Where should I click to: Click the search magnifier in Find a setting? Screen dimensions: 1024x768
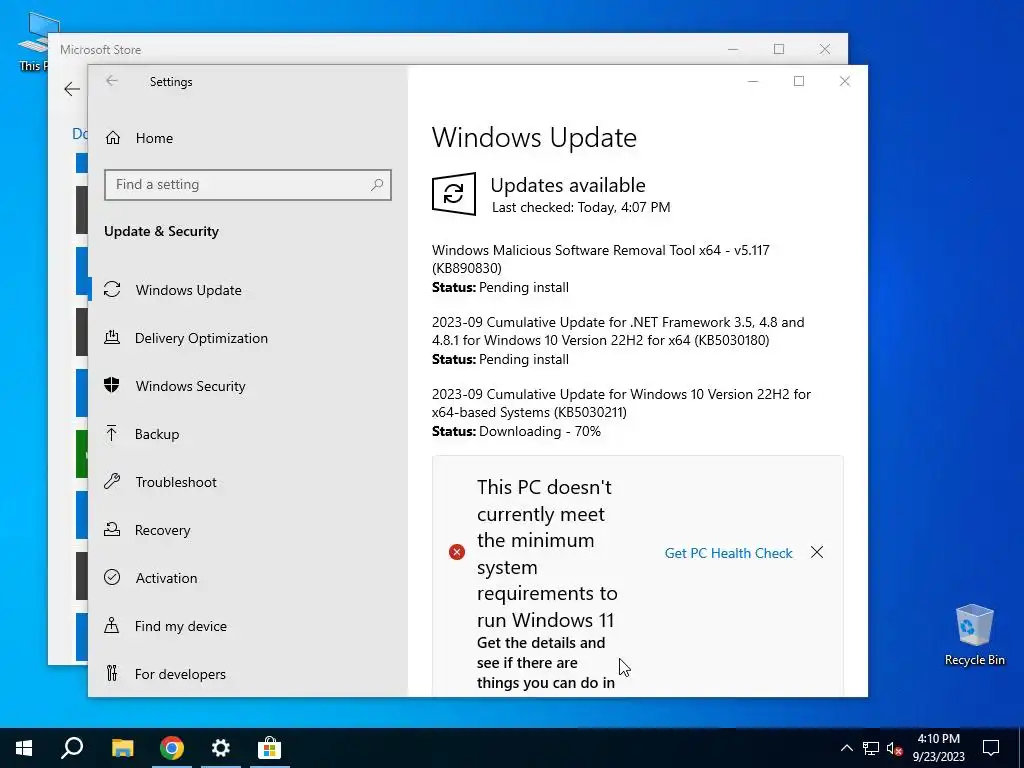[x=377, y=185]
